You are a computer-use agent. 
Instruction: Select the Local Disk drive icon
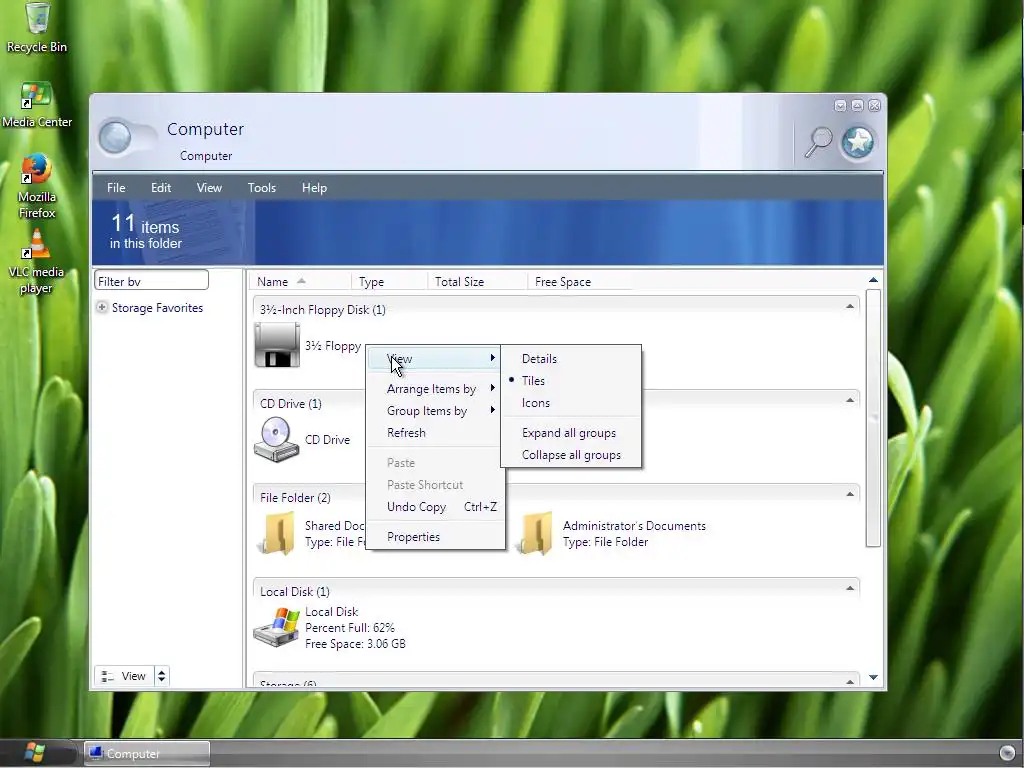(x=277, y=628)
